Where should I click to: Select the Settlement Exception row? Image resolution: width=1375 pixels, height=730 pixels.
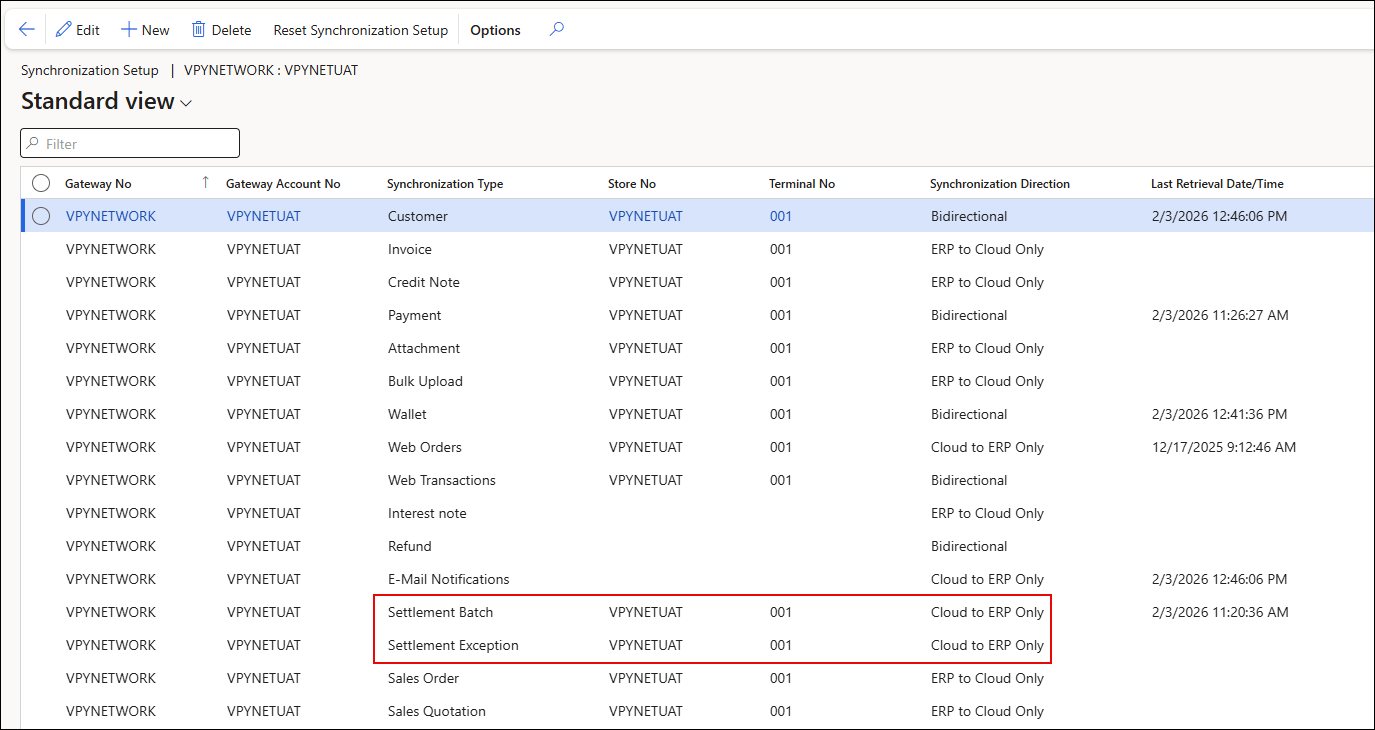[697, 645]
